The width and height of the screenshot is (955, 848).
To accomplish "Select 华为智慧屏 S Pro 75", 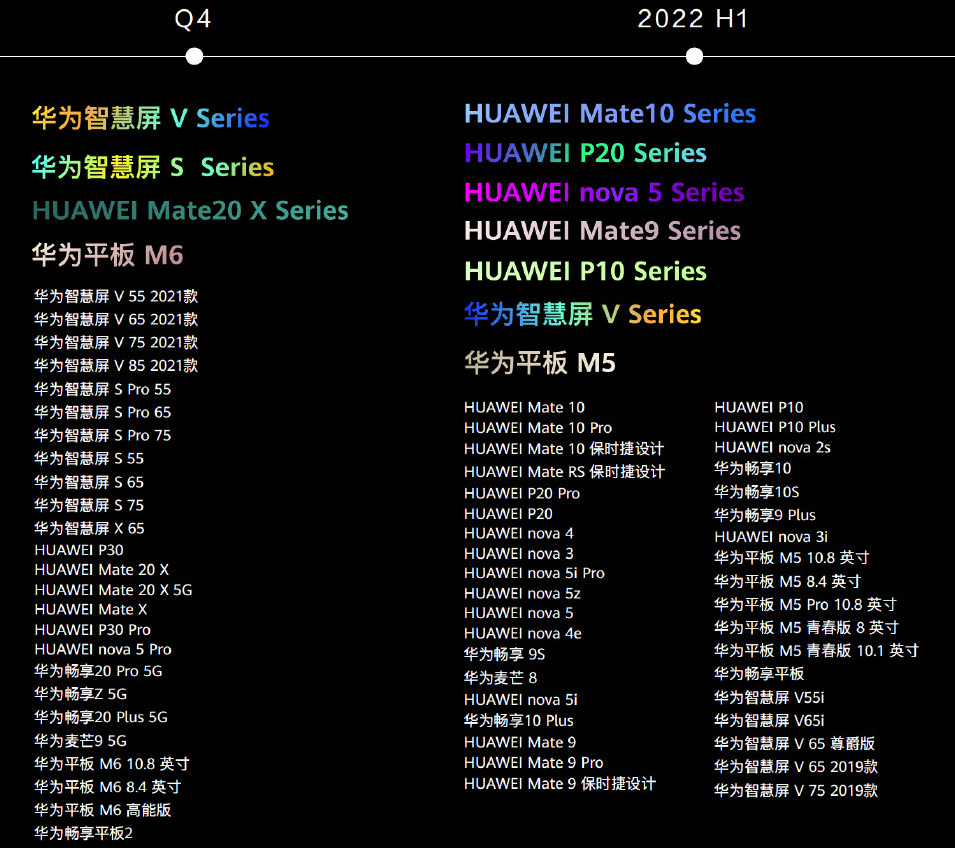I will pyautogui.click(x=103, y=436).
